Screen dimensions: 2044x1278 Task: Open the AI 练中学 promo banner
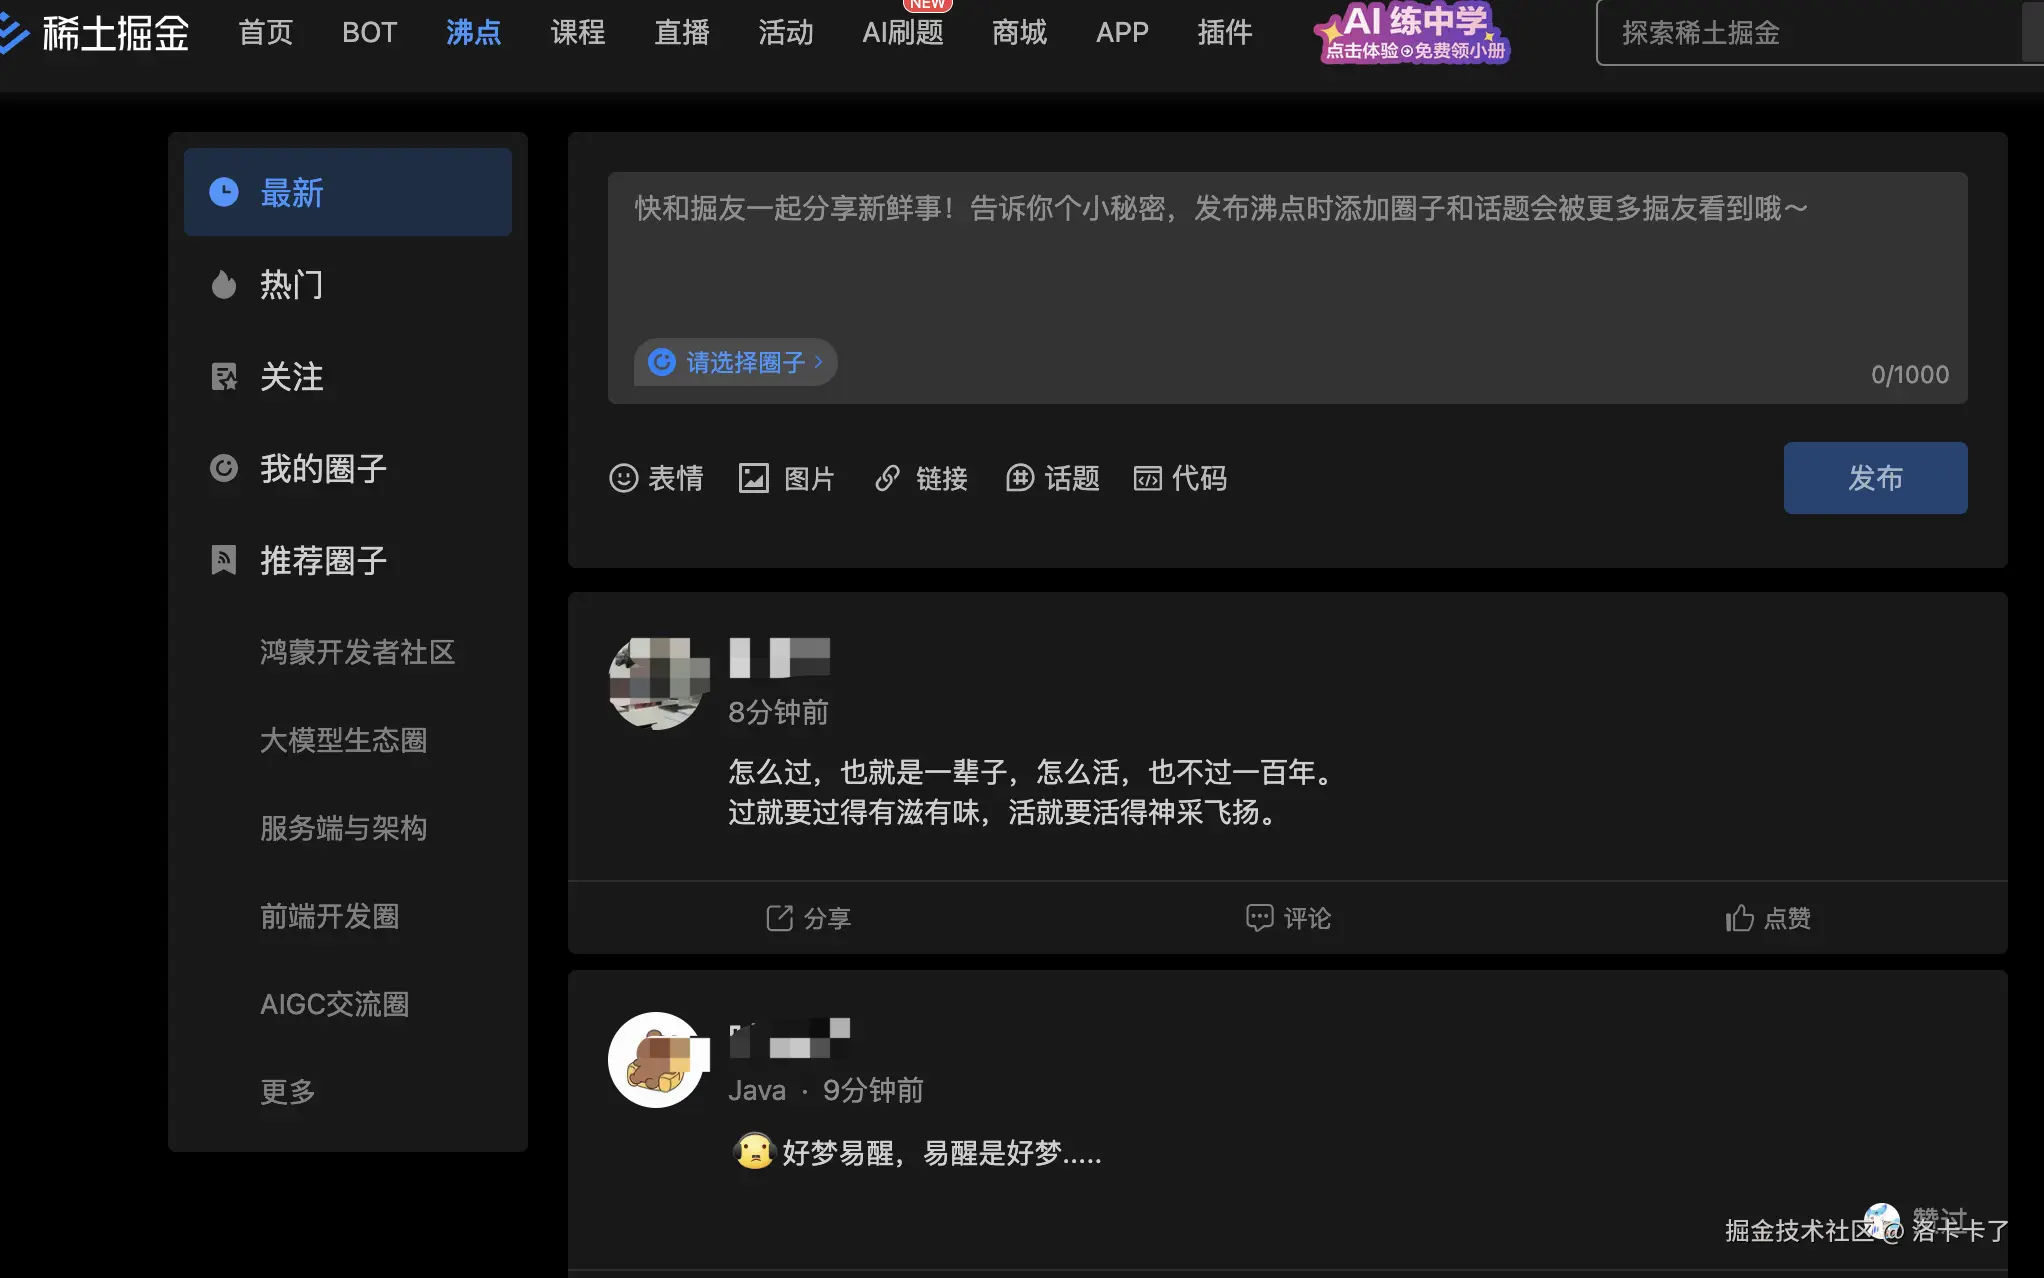pos(1414,33)
